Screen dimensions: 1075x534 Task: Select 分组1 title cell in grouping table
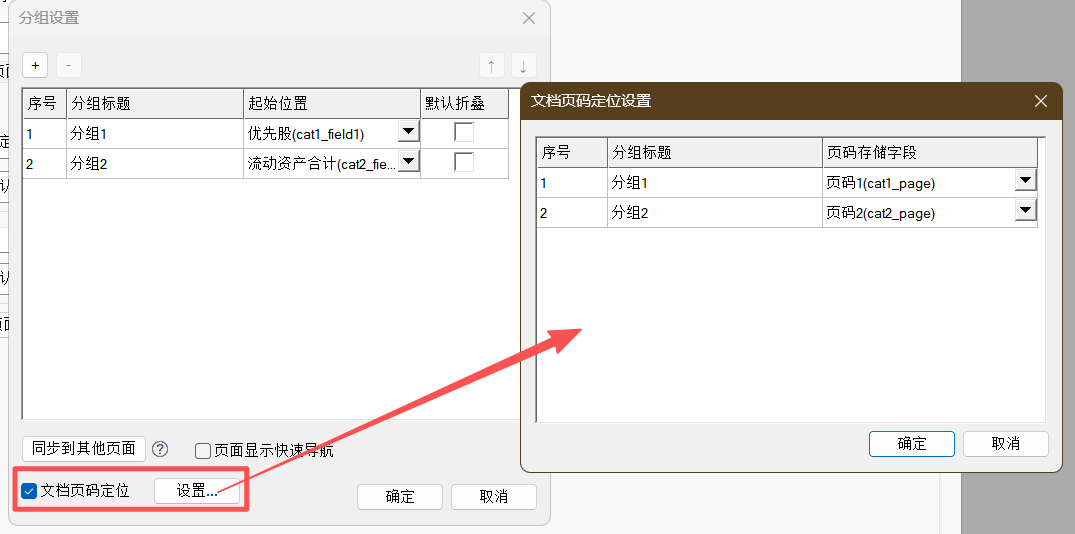155,133
